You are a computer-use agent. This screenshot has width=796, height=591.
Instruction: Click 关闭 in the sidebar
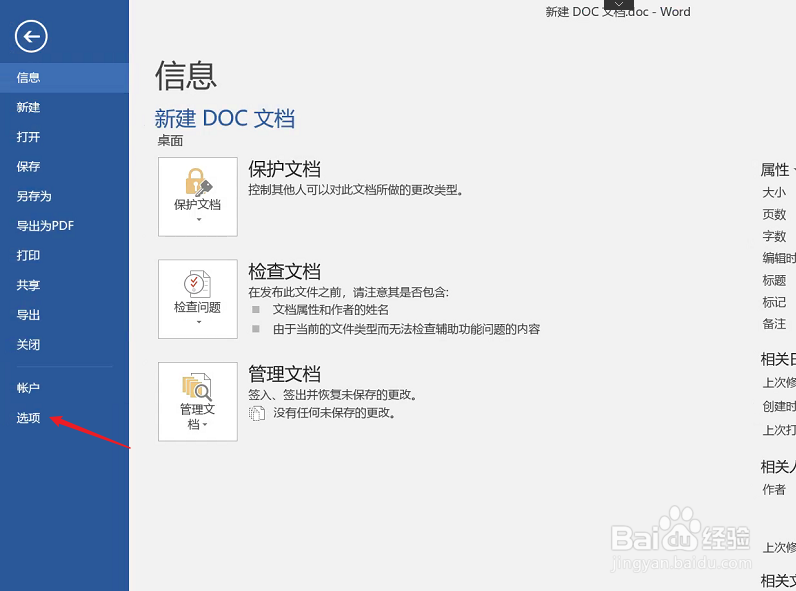[64, 345]
